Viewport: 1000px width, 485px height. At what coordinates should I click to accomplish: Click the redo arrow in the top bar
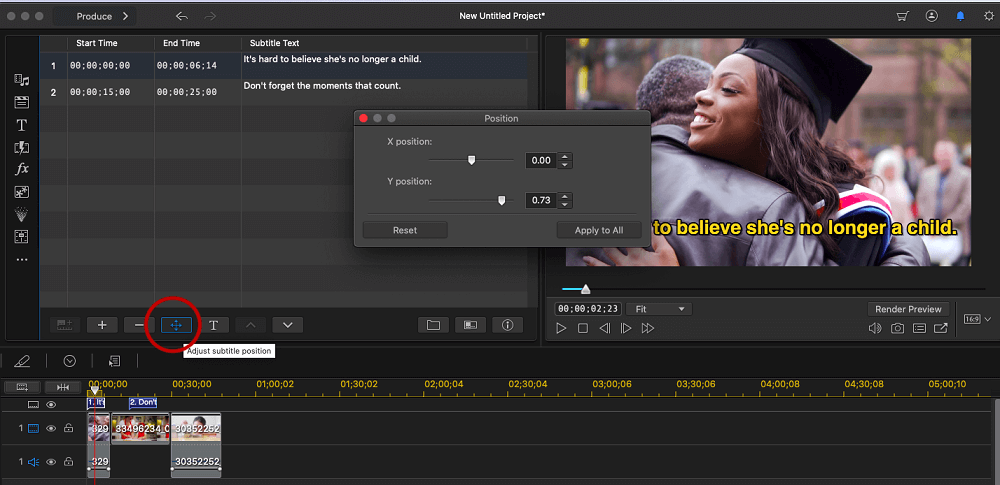[x=210, y=16]
